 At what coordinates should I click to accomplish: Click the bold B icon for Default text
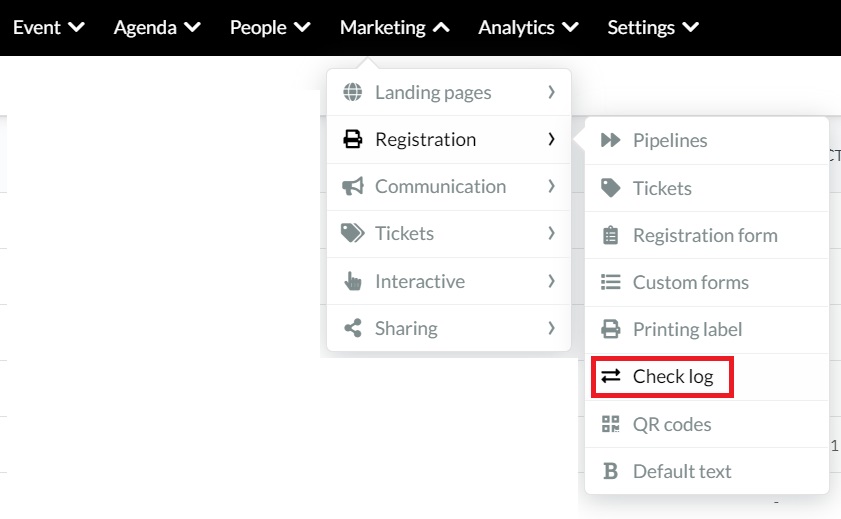coord(610,471)
